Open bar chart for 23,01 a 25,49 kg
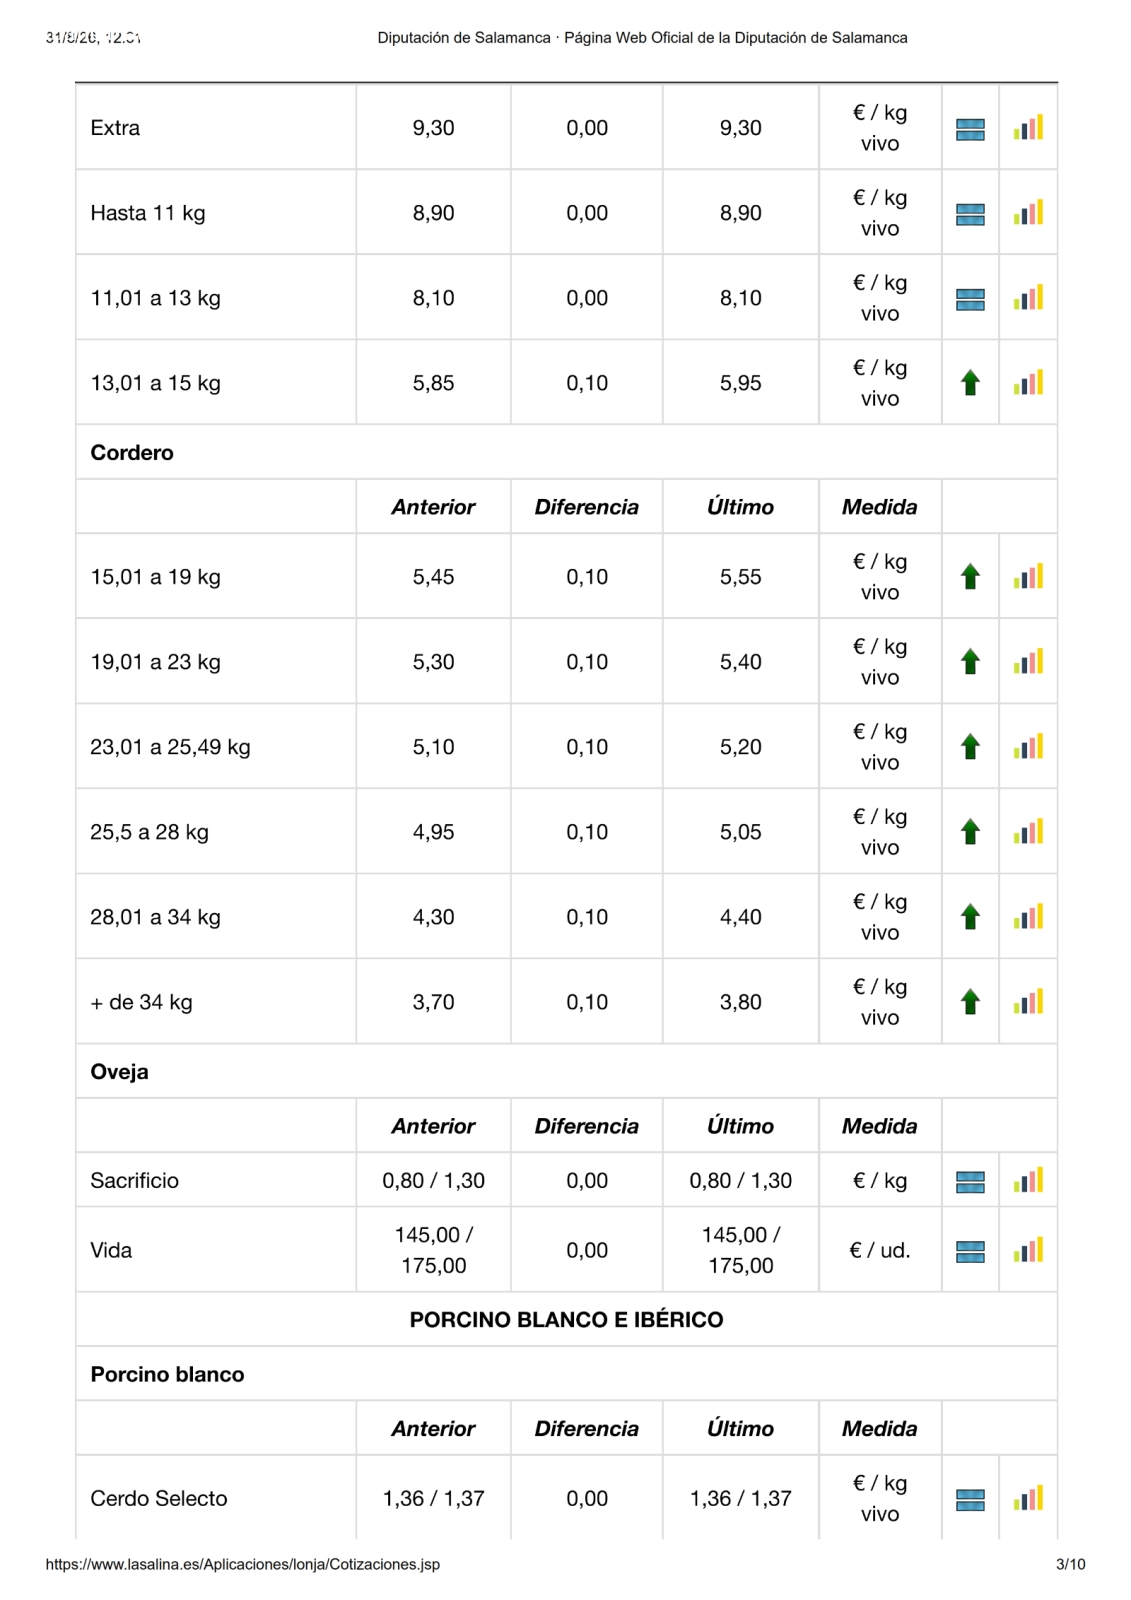The image size is (1131, 1600). (x=1028, y=746)
